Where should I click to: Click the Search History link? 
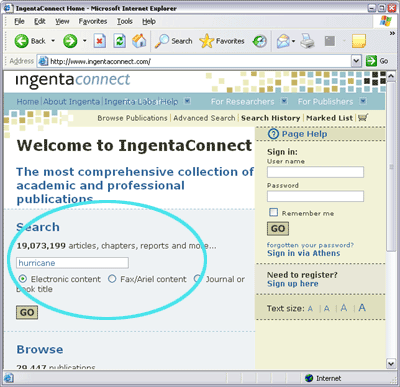[271, 118]
